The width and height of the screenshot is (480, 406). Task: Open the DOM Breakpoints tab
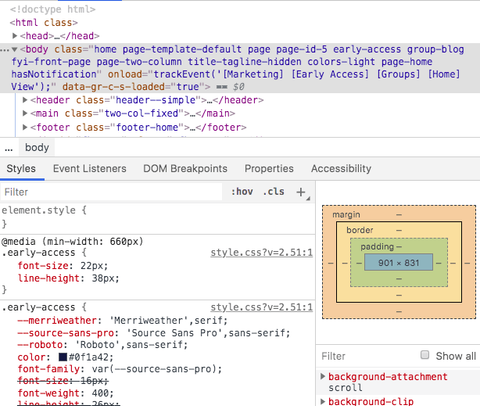(x=185, y=169)
